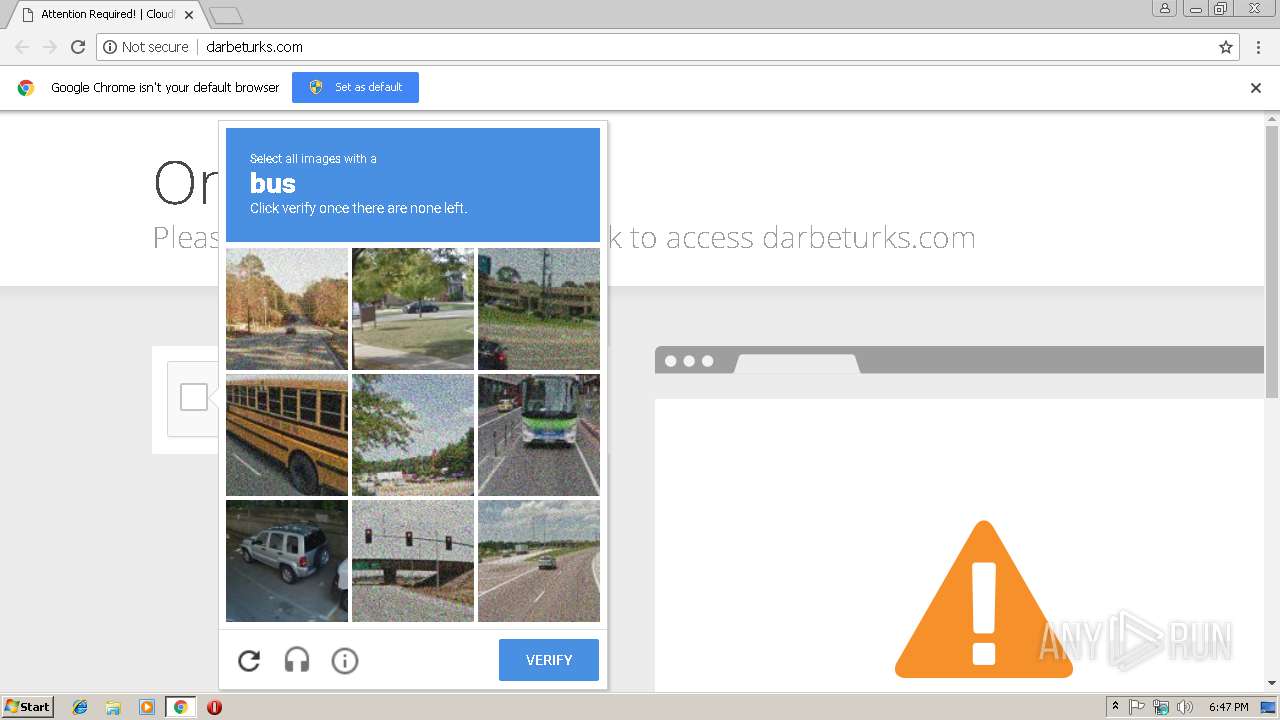Open the Chrome three-dot menu

coord(1259,47)
